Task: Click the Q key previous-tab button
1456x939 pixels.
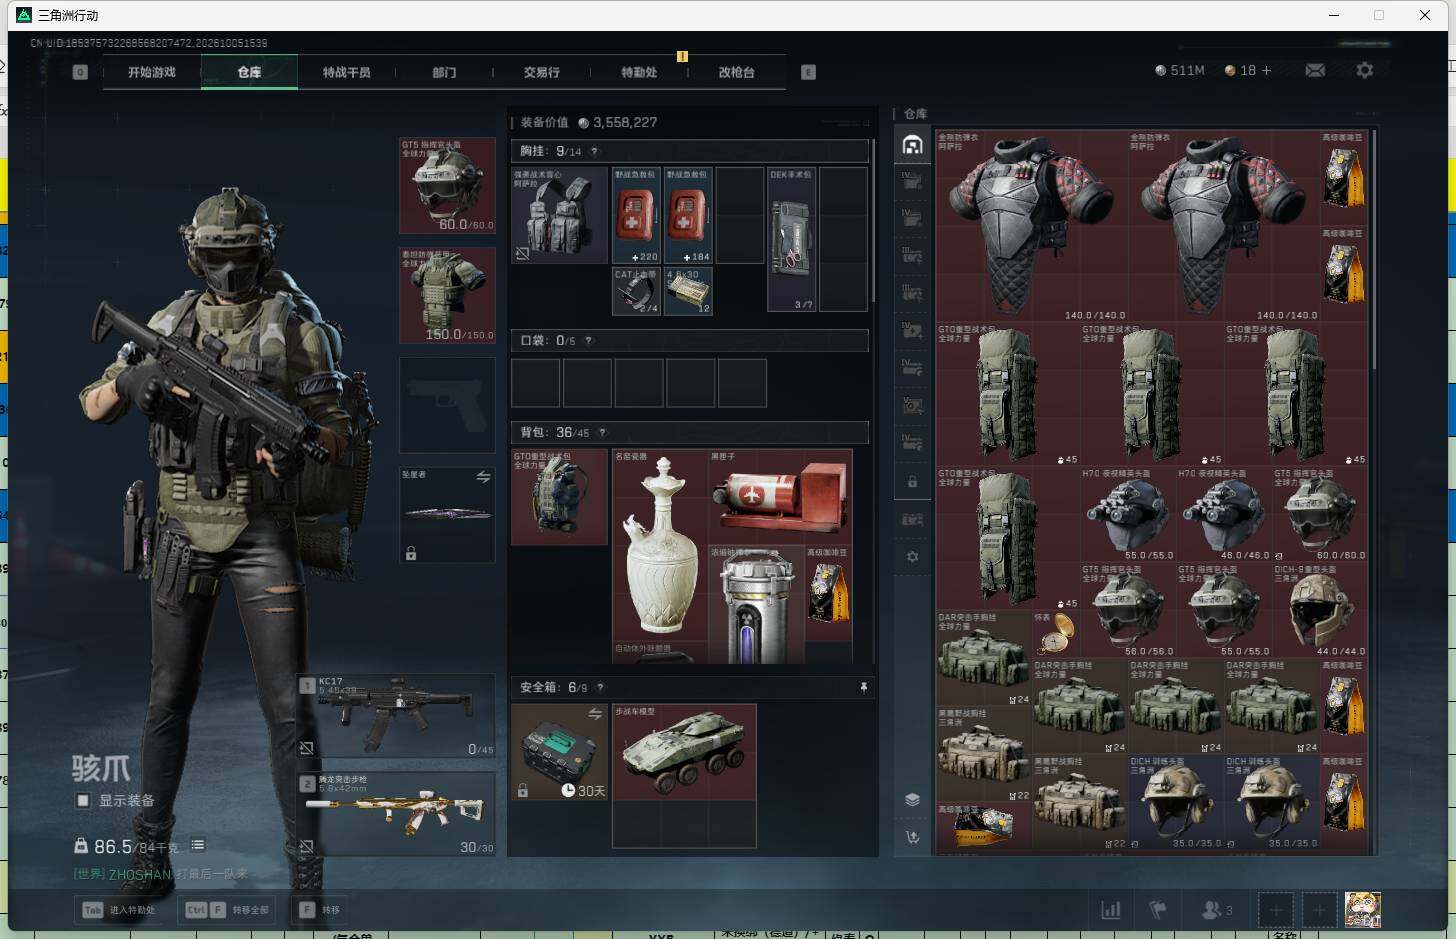Action: pyautogui.click(x=80, y=72)
